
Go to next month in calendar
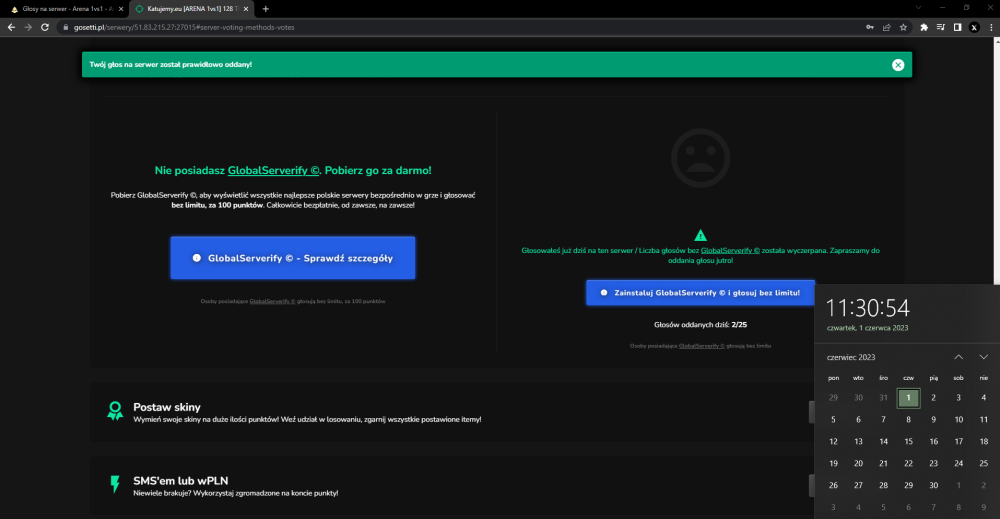(x=983, y=357)
